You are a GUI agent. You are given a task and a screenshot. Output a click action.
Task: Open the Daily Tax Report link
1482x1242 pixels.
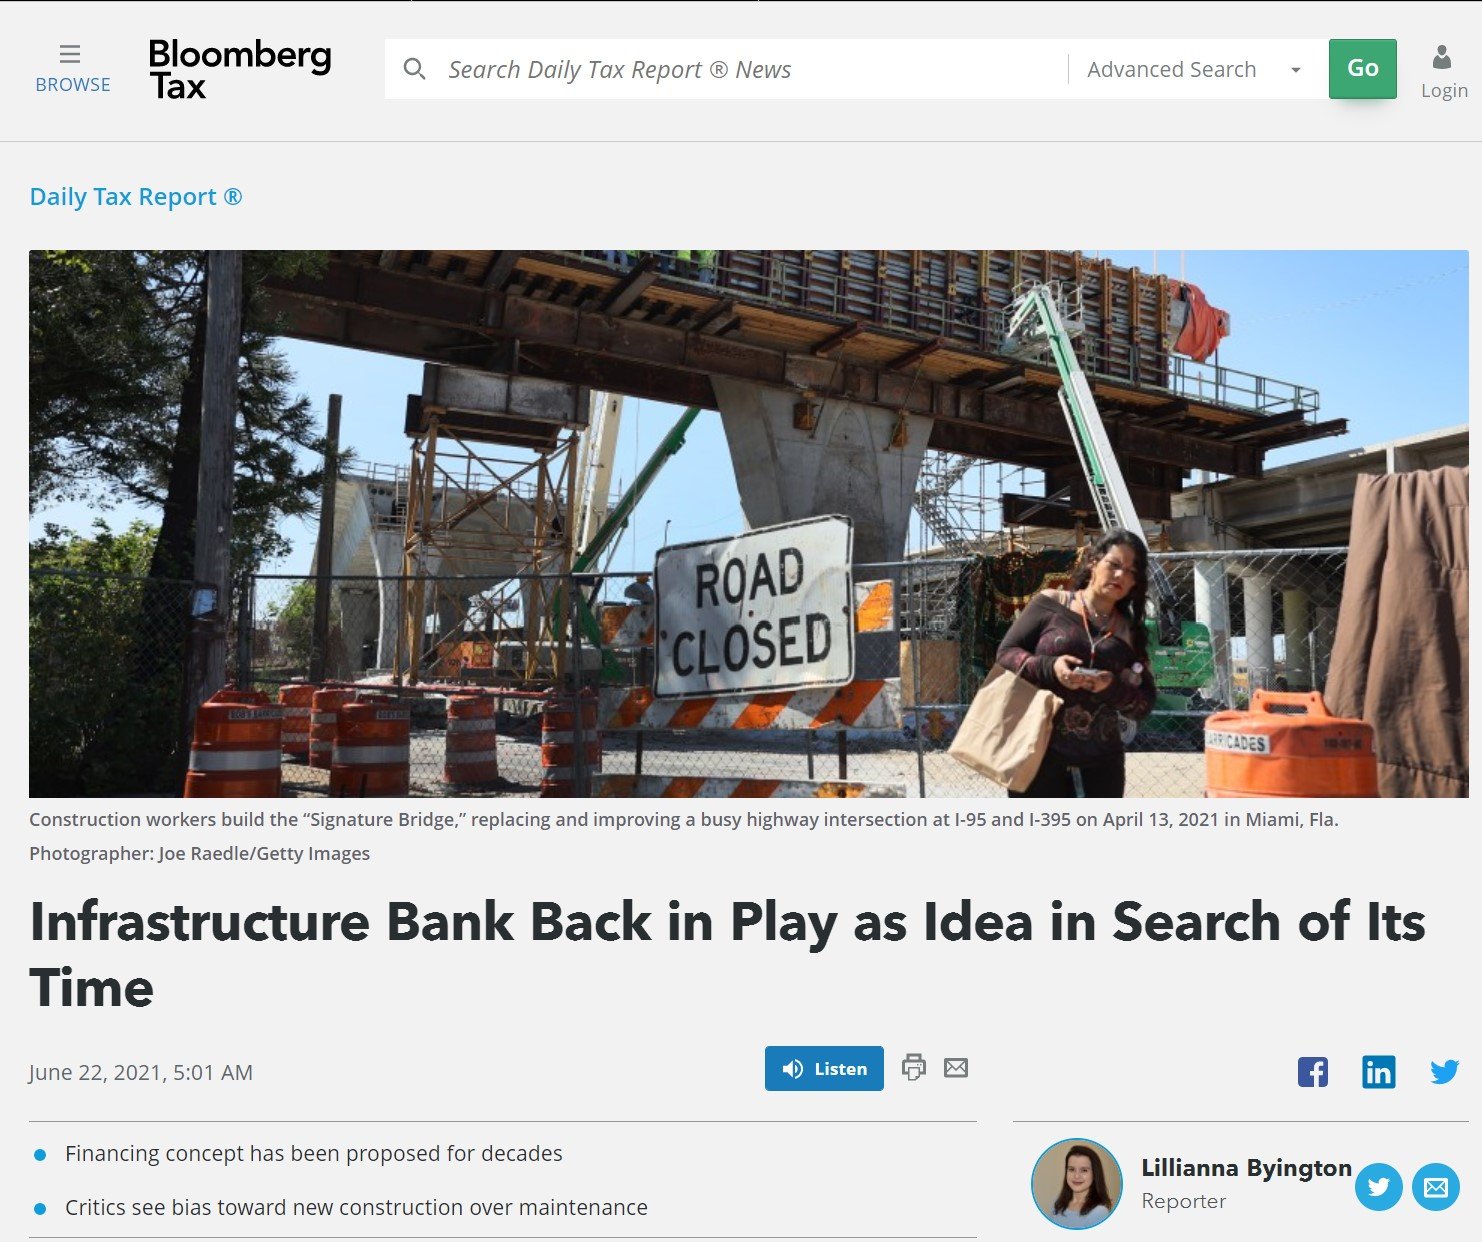[136, 196]
